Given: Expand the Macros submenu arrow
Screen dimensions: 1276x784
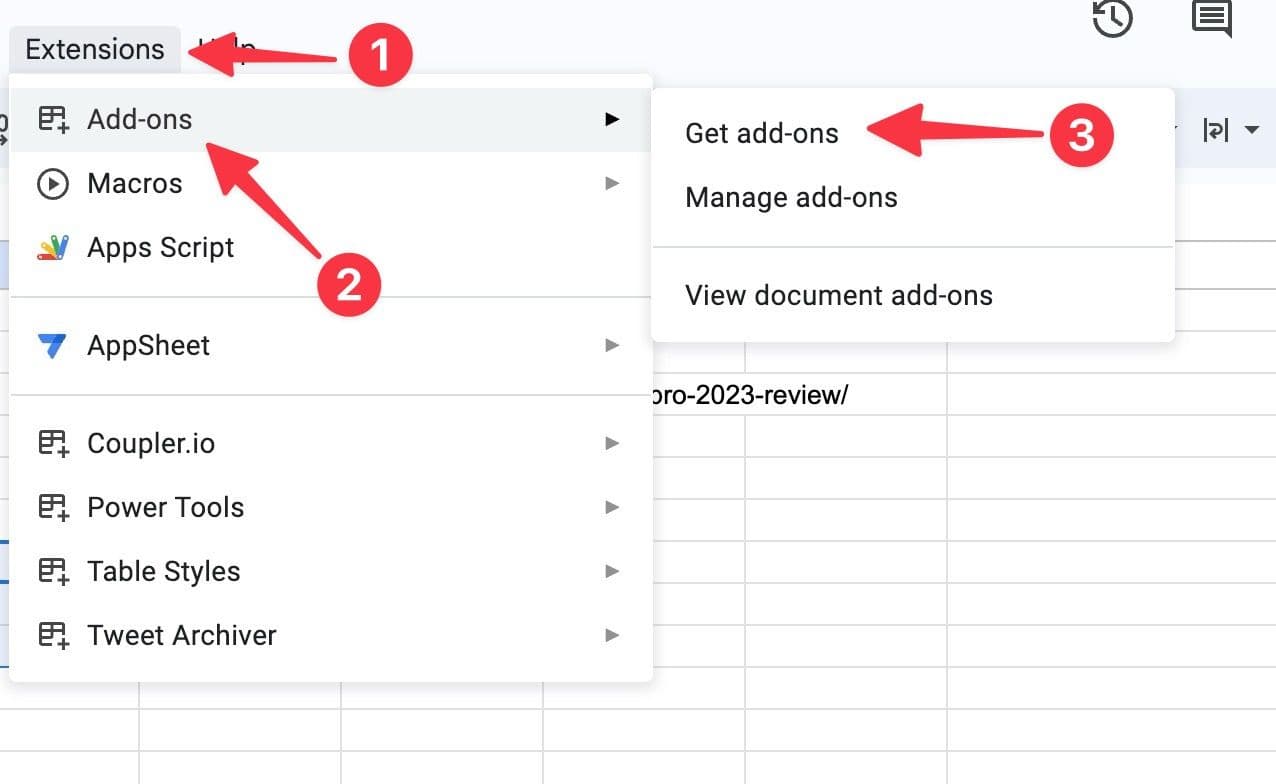Looking at the screenshot, I should click(612, 184).
